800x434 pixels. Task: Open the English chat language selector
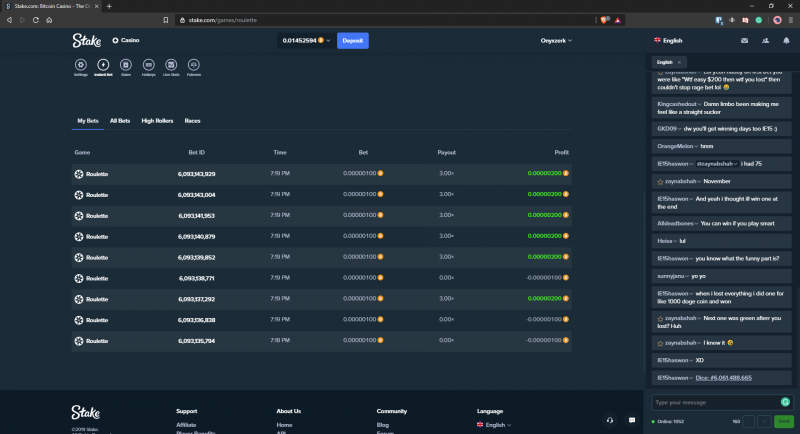click(x=668, y=40)
